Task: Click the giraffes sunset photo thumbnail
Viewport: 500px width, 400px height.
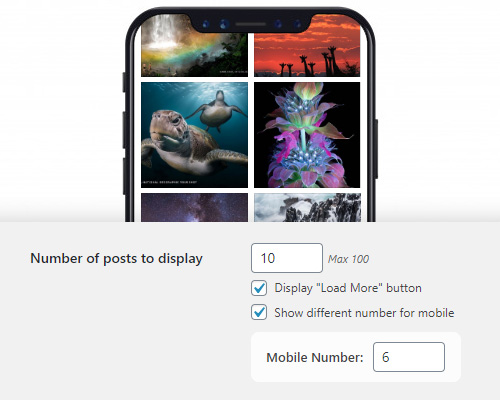Action: point(307,46)
